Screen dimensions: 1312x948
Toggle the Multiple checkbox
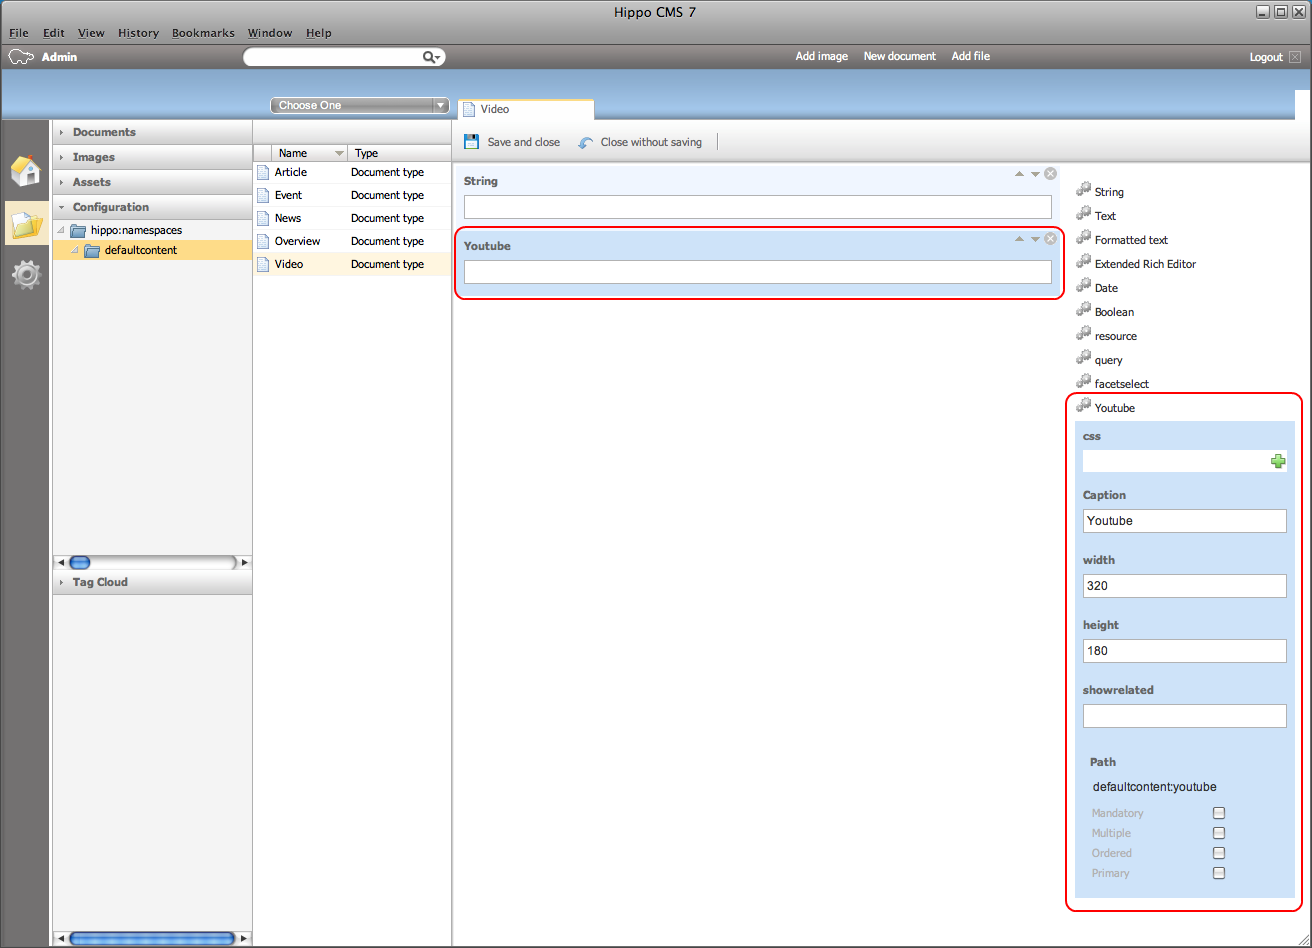coord(1218,833)
